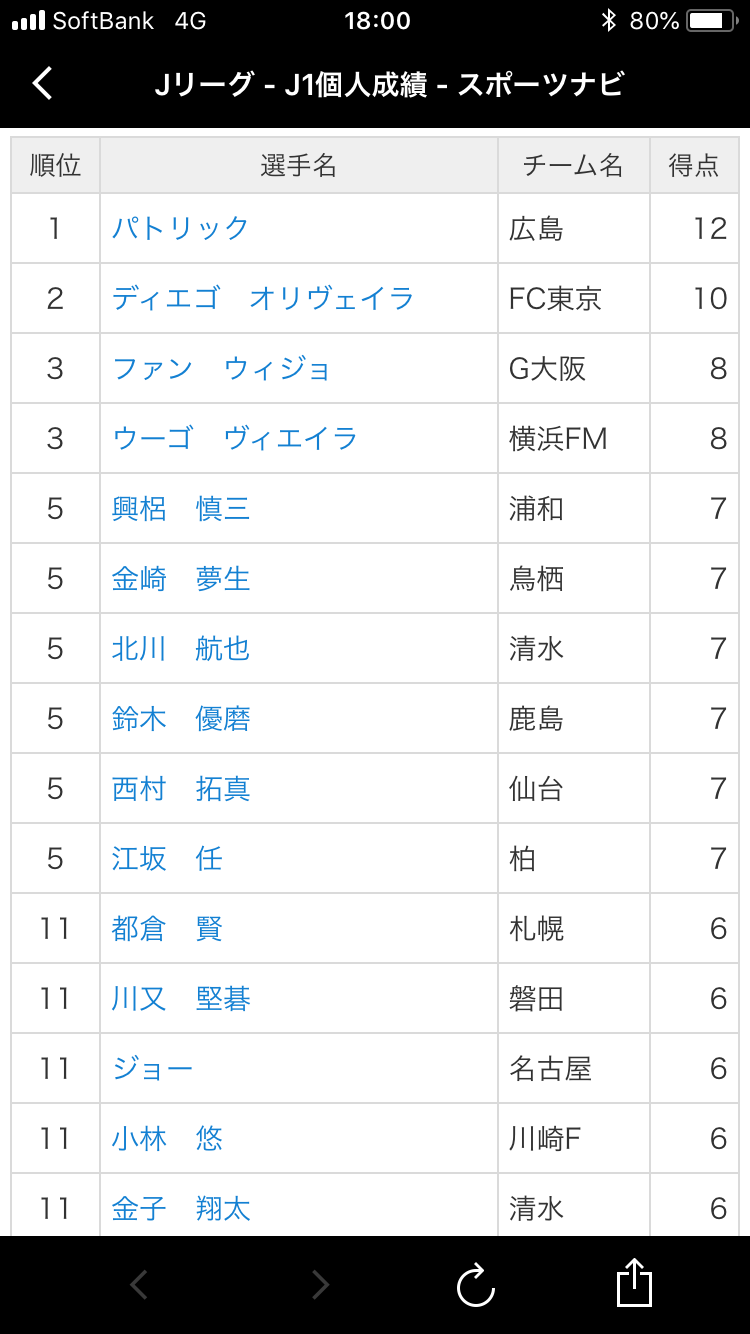
Task: Select player 北川 航也
Action: (x=181, y=648)
